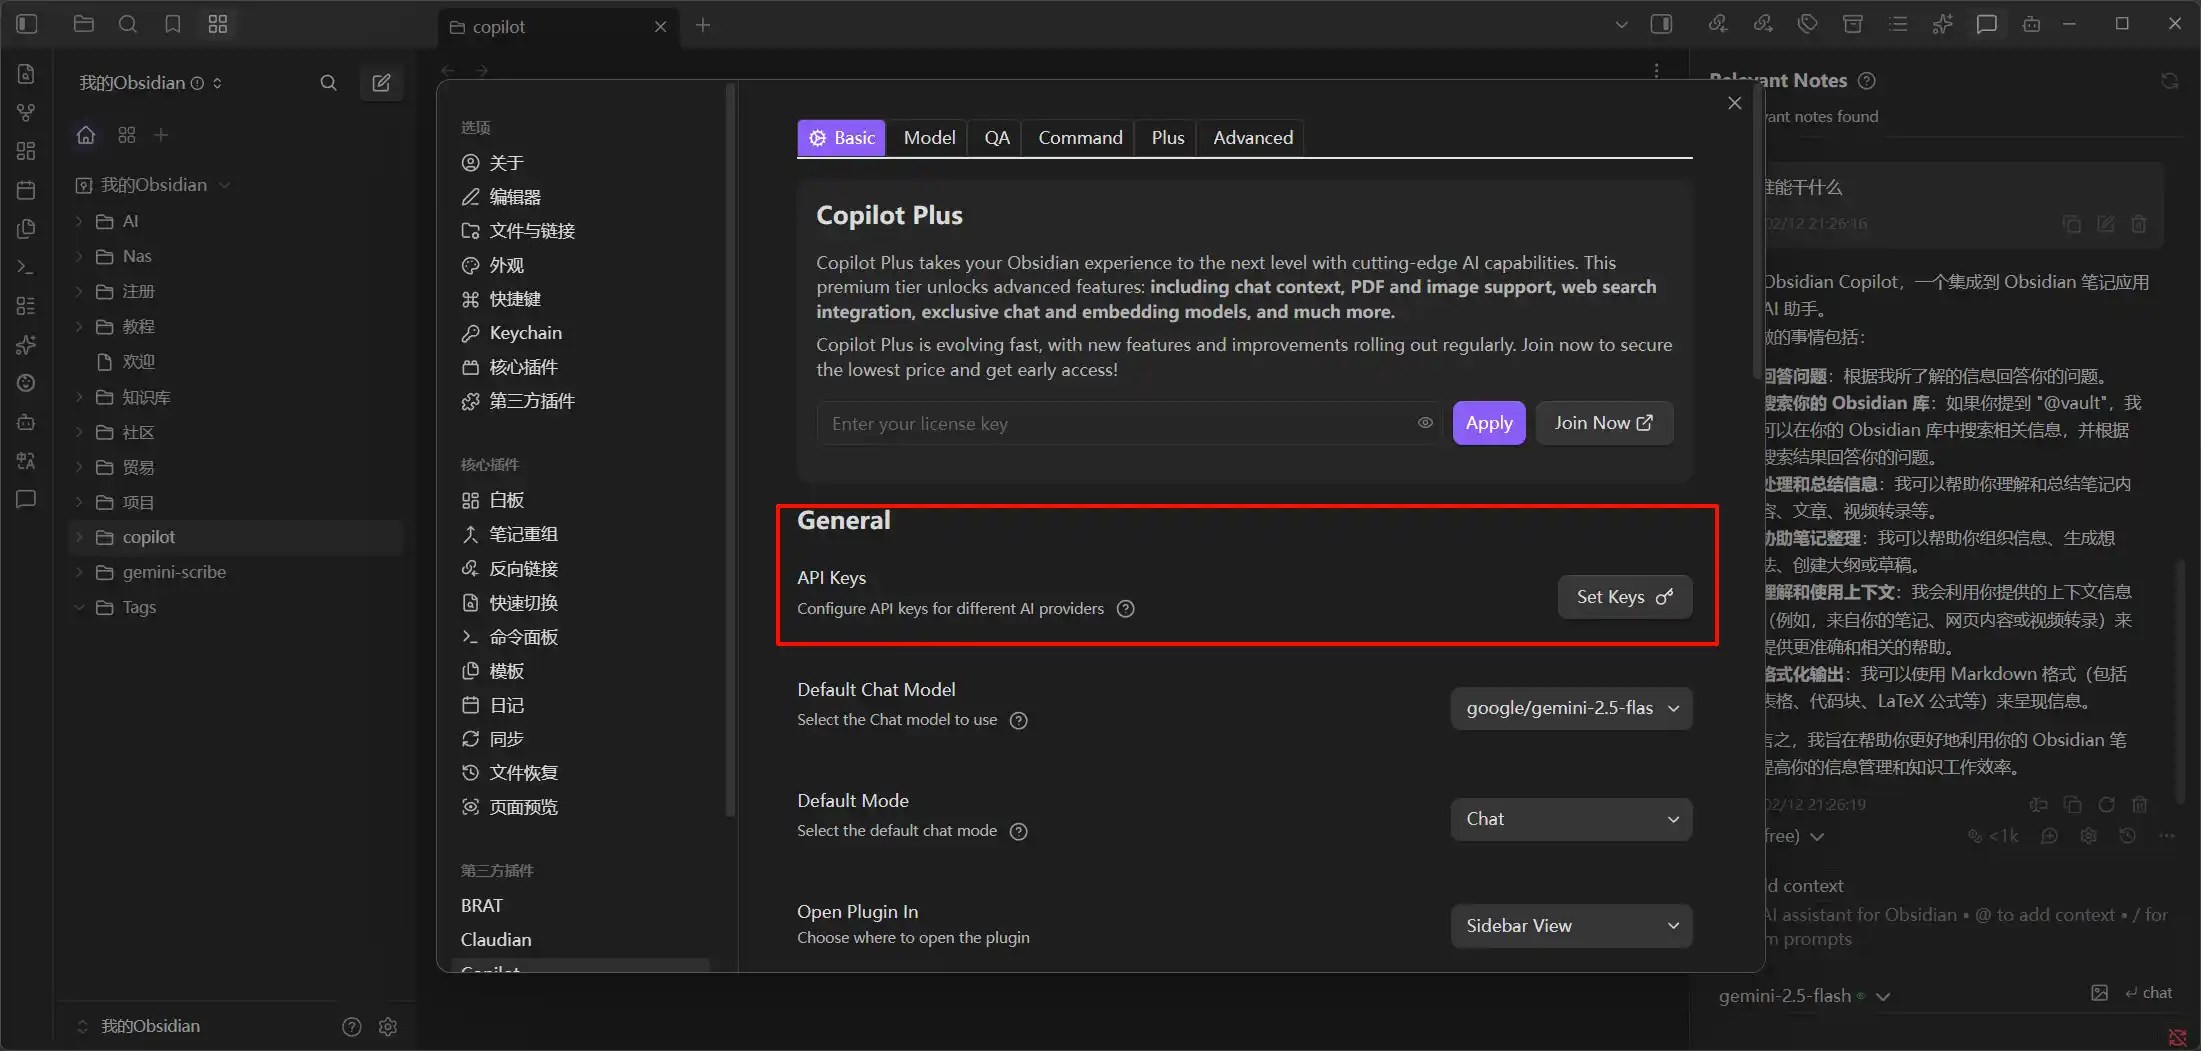Screen dimensions: 2201x1051
Task: Click the Set Keys button
Action: click(1624, 597)
